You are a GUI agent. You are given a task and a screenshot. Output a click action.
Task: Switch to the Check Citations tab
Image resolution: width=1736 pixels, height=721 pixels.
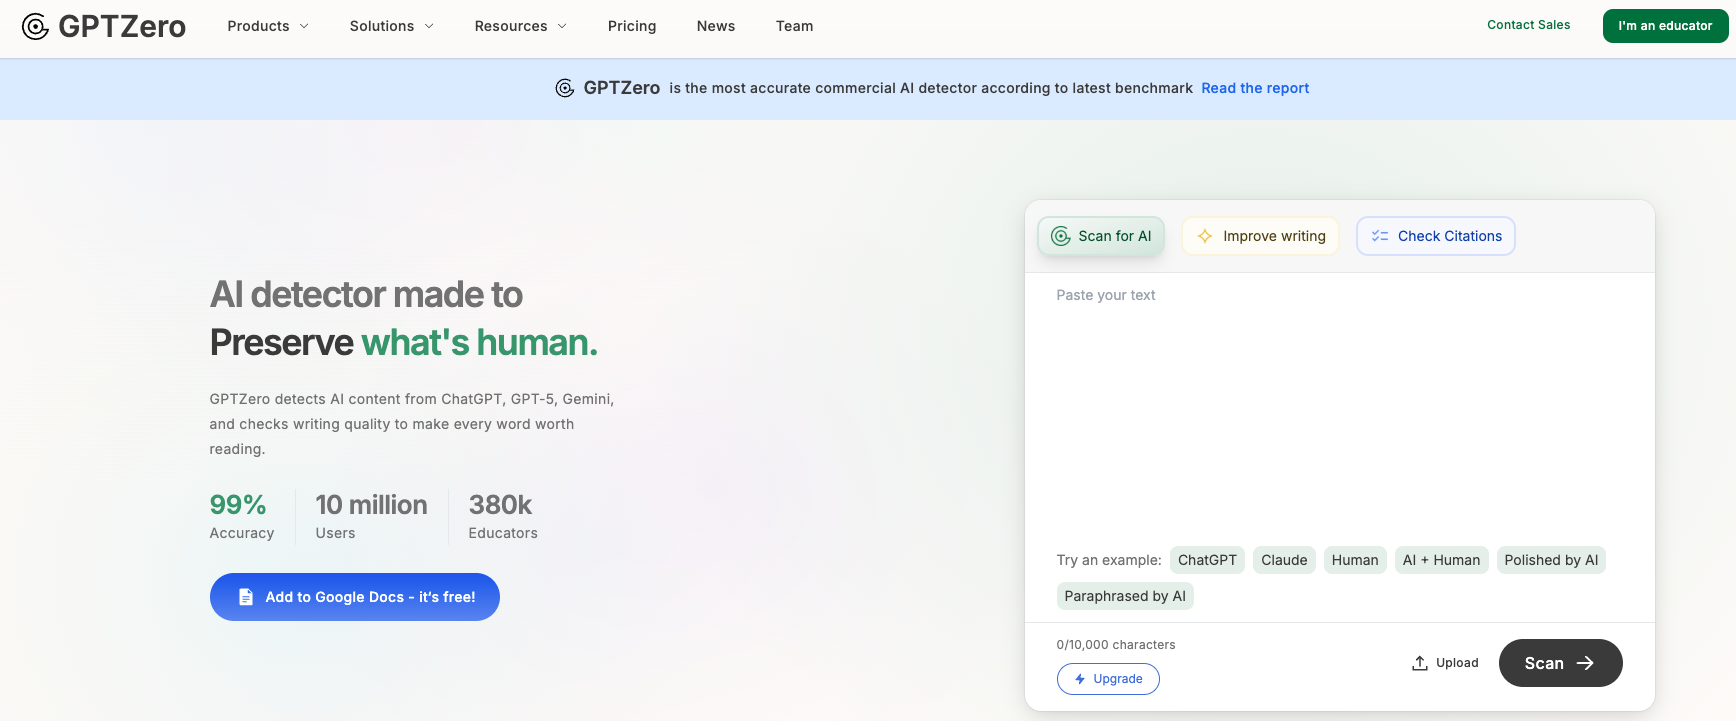[1436, 236]
